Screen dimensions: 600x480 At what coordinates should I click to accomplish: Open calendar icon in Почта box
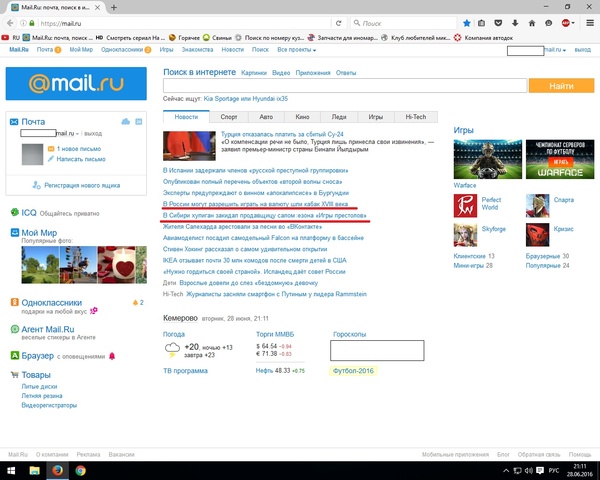pos(139,122)
